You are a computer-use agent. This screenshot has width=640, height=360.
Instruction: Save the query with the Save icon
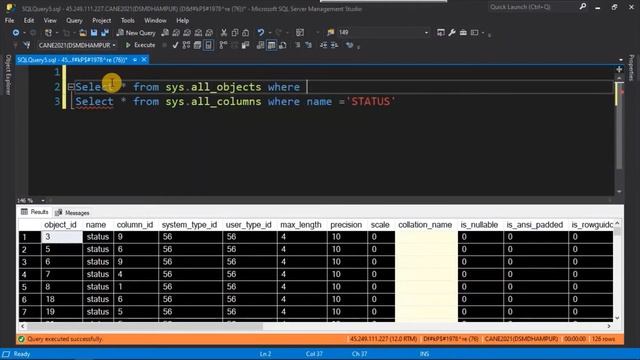click(94, 33)
